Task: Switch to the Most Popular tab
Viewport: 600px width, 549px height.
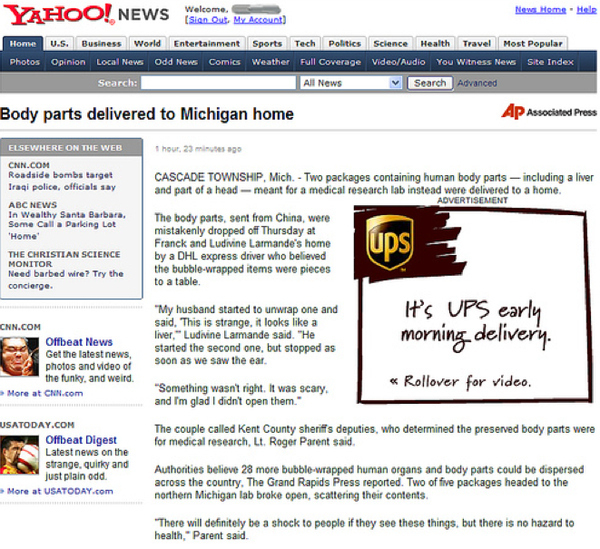Action: pos(533,44)
